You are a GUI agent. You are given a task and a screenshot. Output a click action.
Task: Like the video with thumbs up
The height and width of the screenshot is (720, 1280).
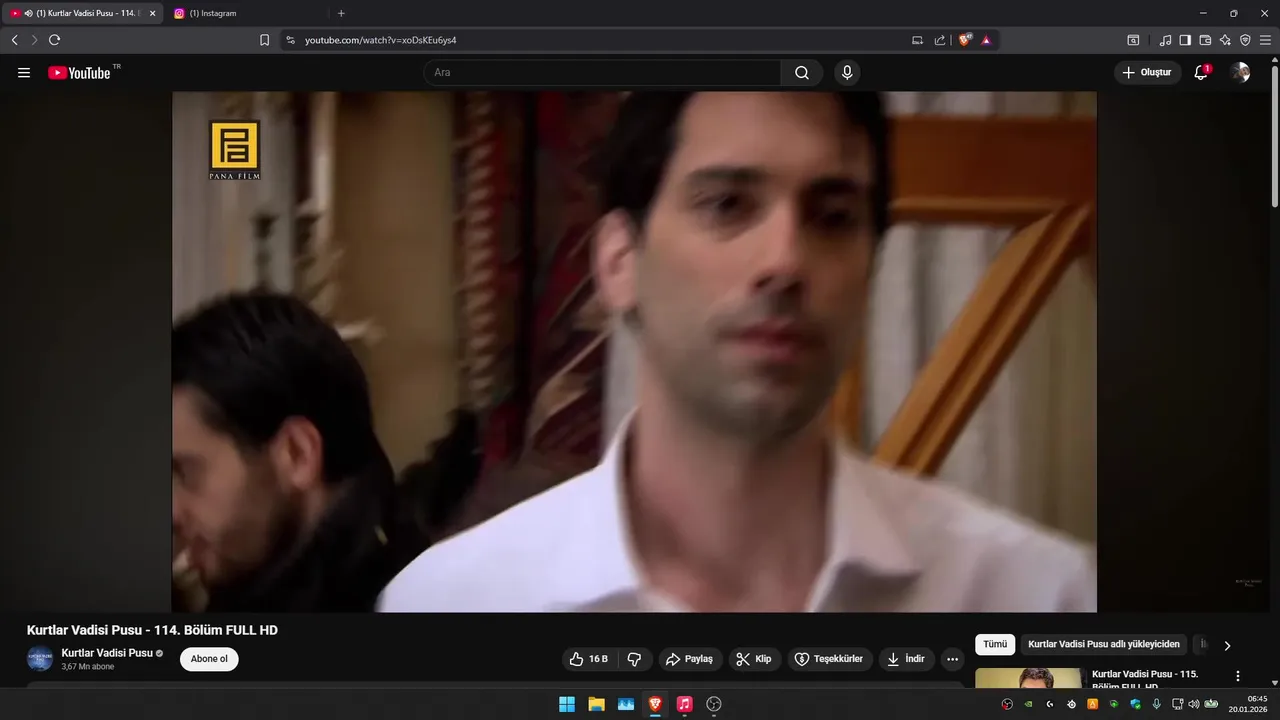(x=588, y=659)
